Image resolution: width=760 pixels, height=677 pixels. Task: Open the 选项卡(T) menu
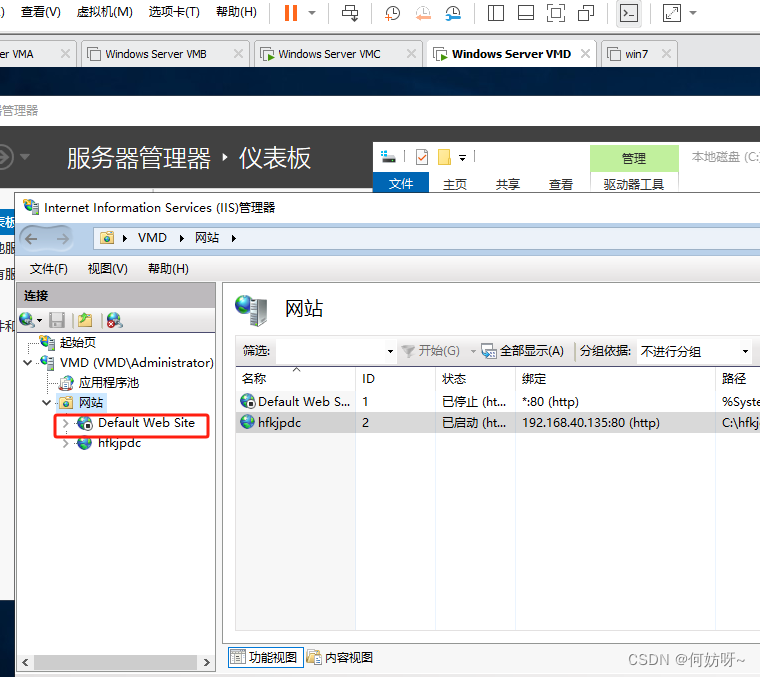coord(174,12)
